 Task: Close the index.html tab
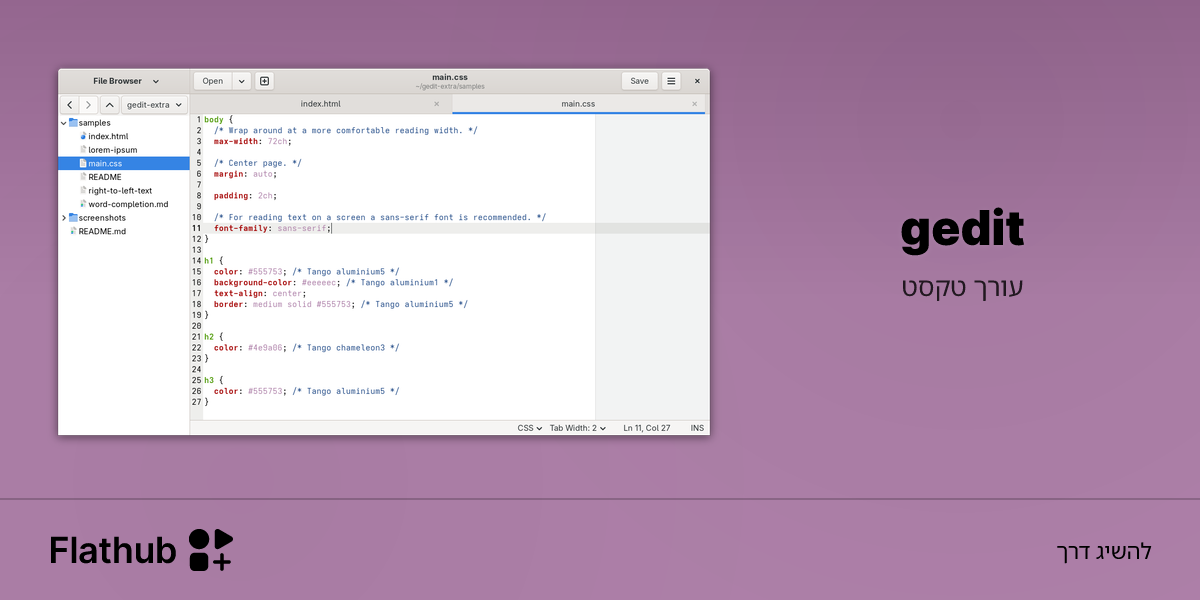pyautogui.click(x=437, y=104)
